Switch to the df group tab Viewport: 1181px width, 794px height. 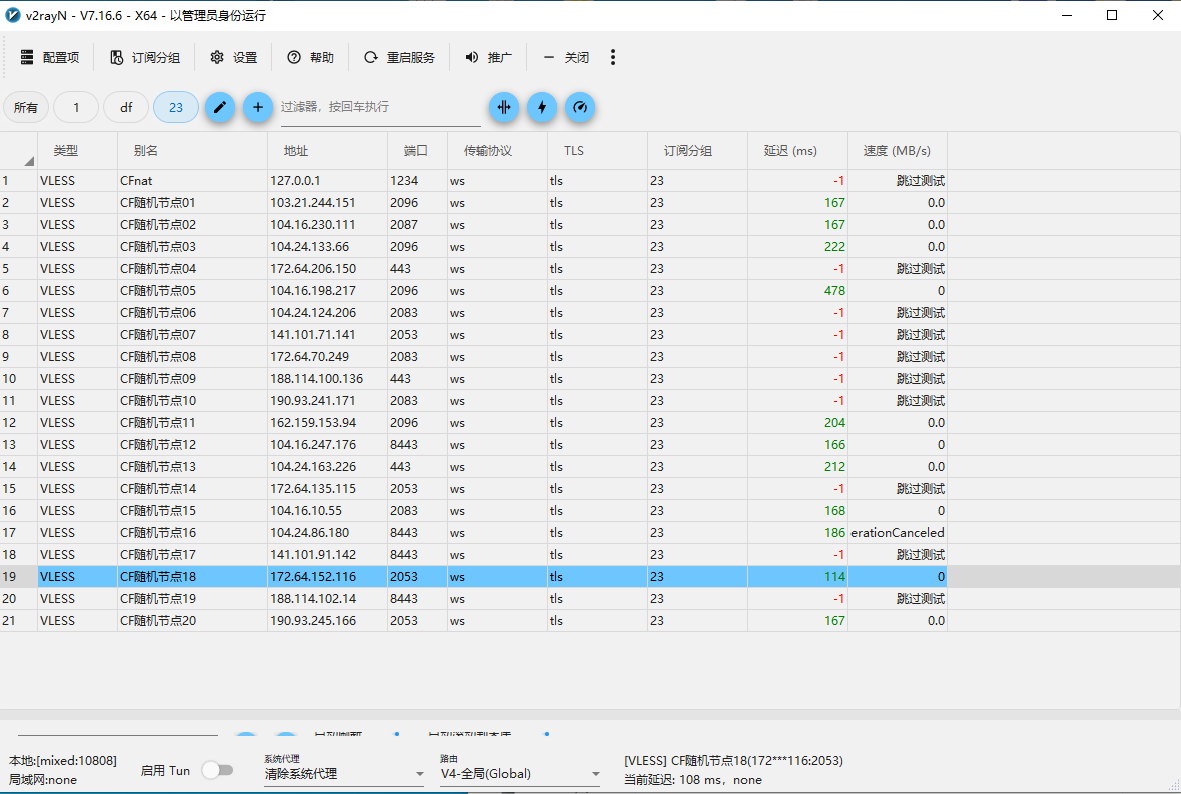click(126, 107)
